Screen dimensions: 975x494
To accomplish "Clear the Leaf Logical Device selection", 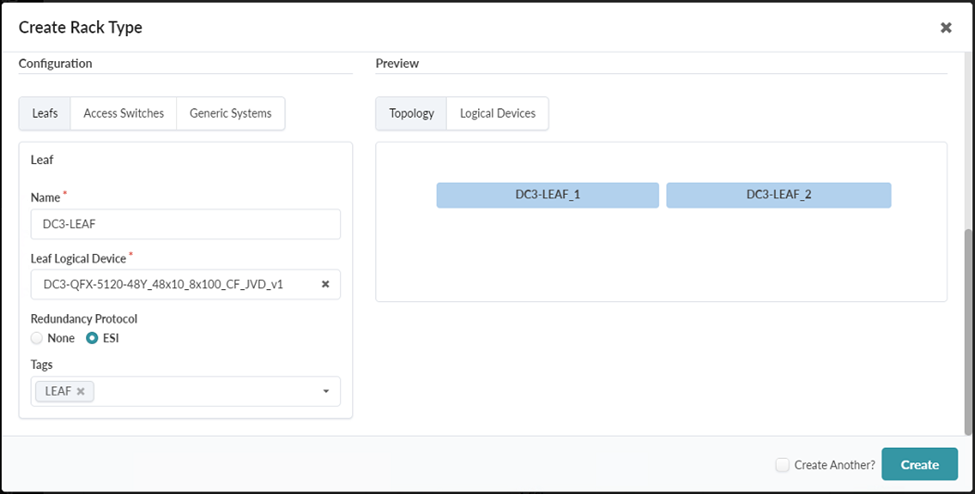I will point(325,284).
